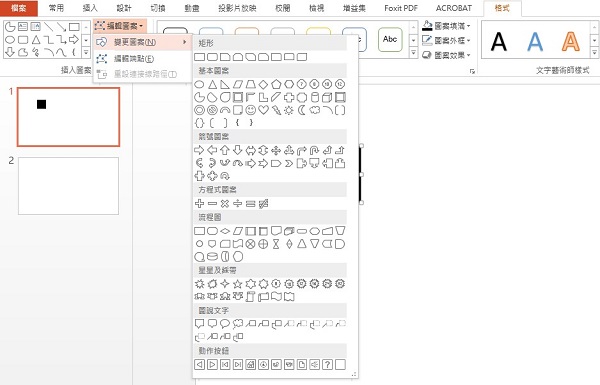Select the Help question-mark action button

327,364
